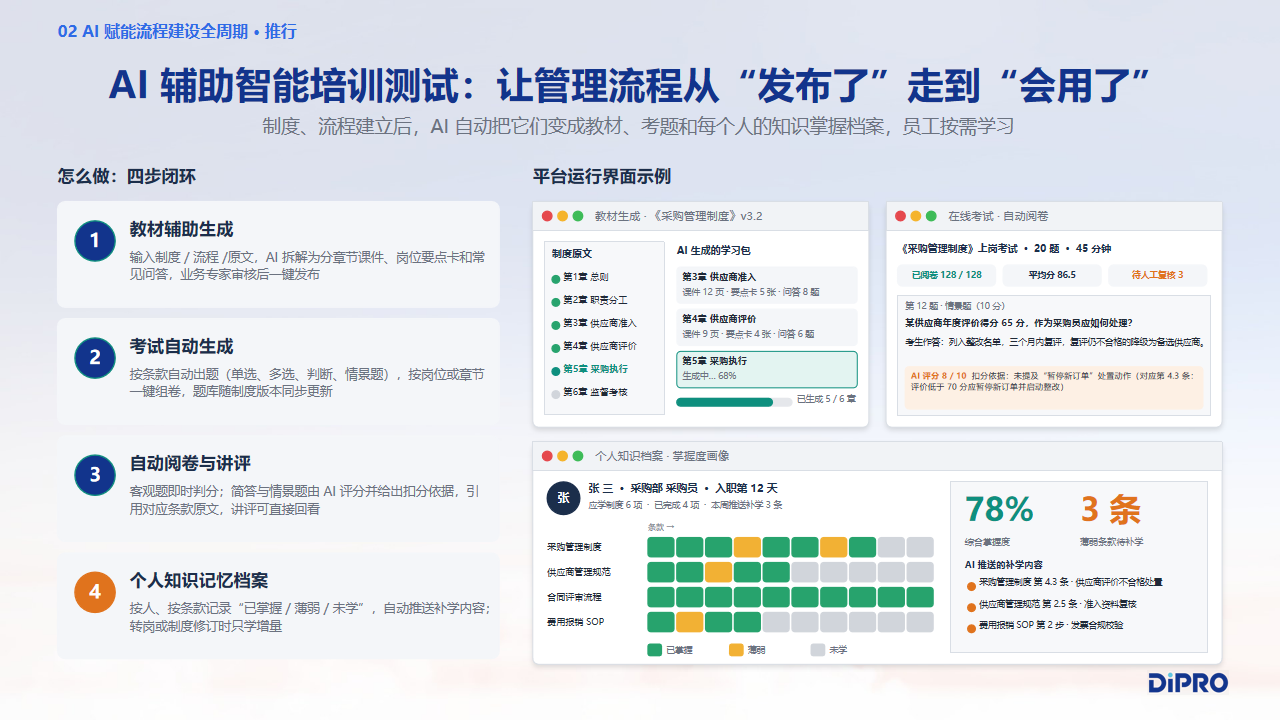
Task: Open 采购管理制度 第 4.3 条 recommendation
Action: click(x=1070, y=582)
